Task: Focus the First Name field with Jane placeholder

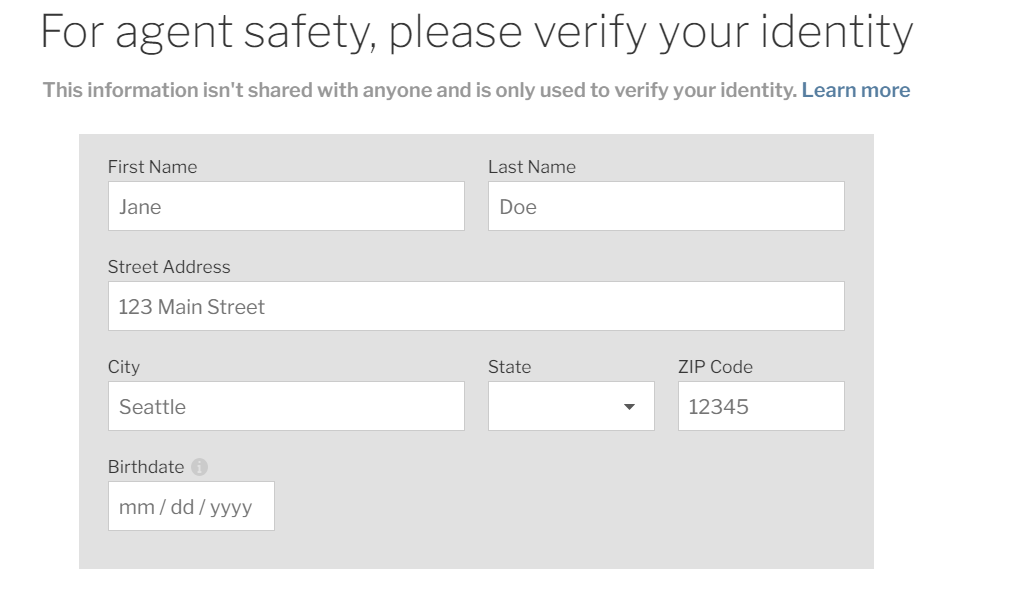Action: coord(286,206)
